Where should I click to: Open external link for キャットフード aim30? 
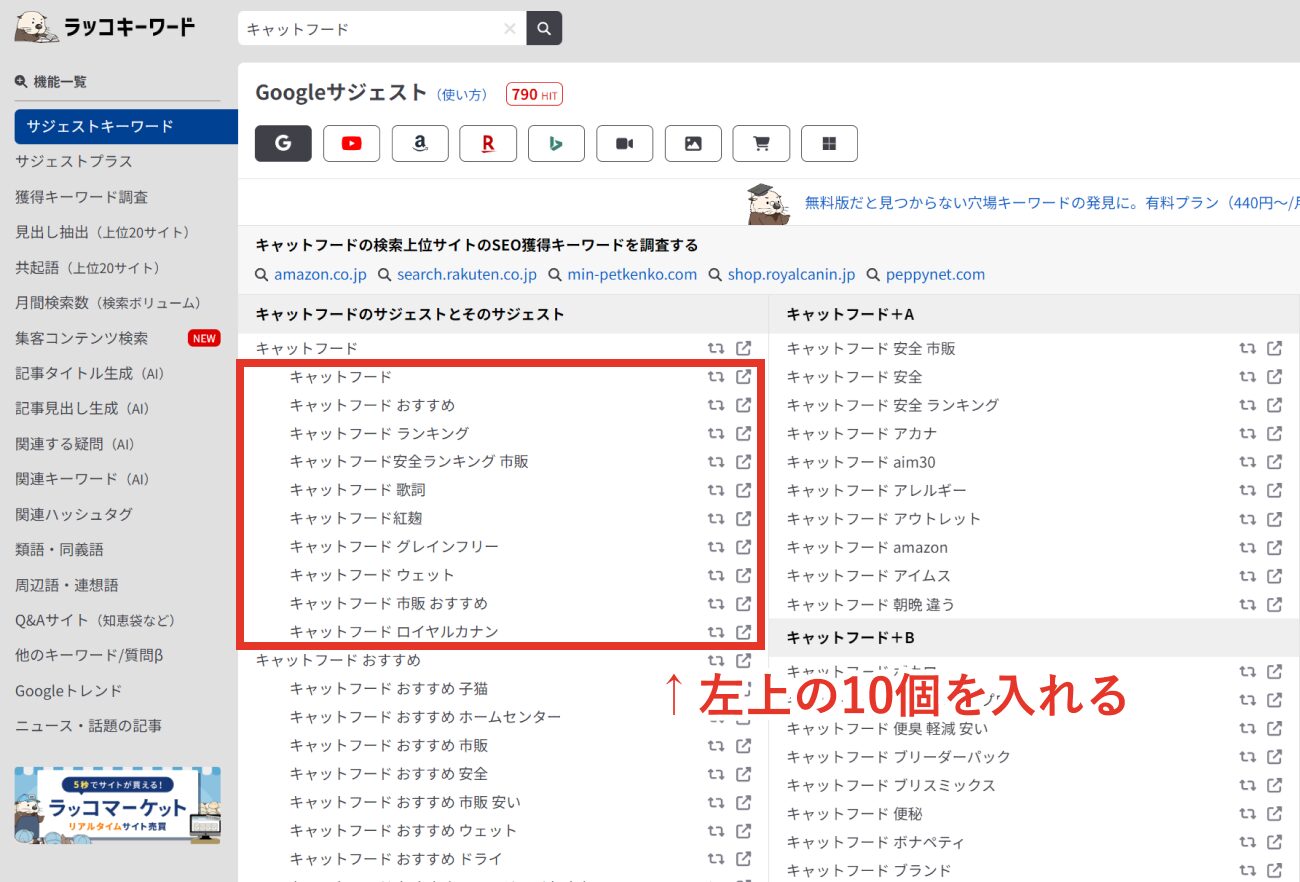[1275, 462]
